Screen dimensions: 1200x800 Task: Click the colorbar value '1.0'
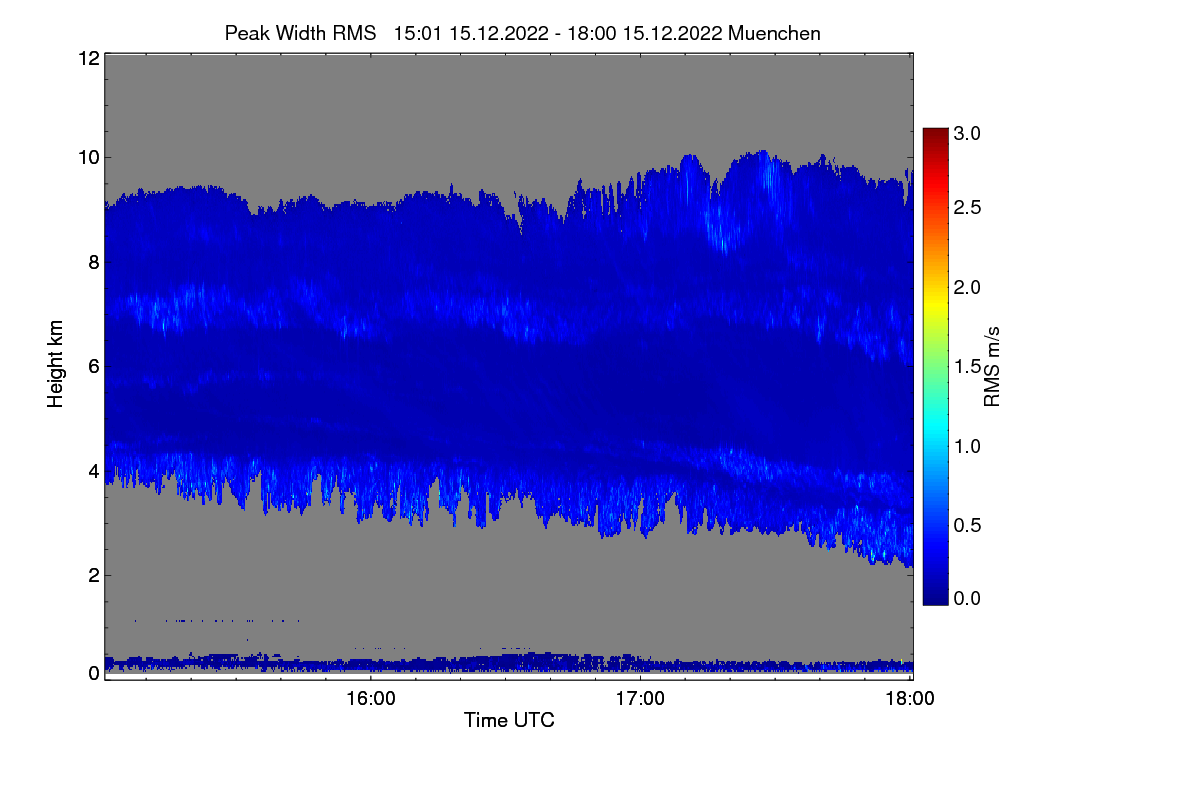[x=967, y=445]
